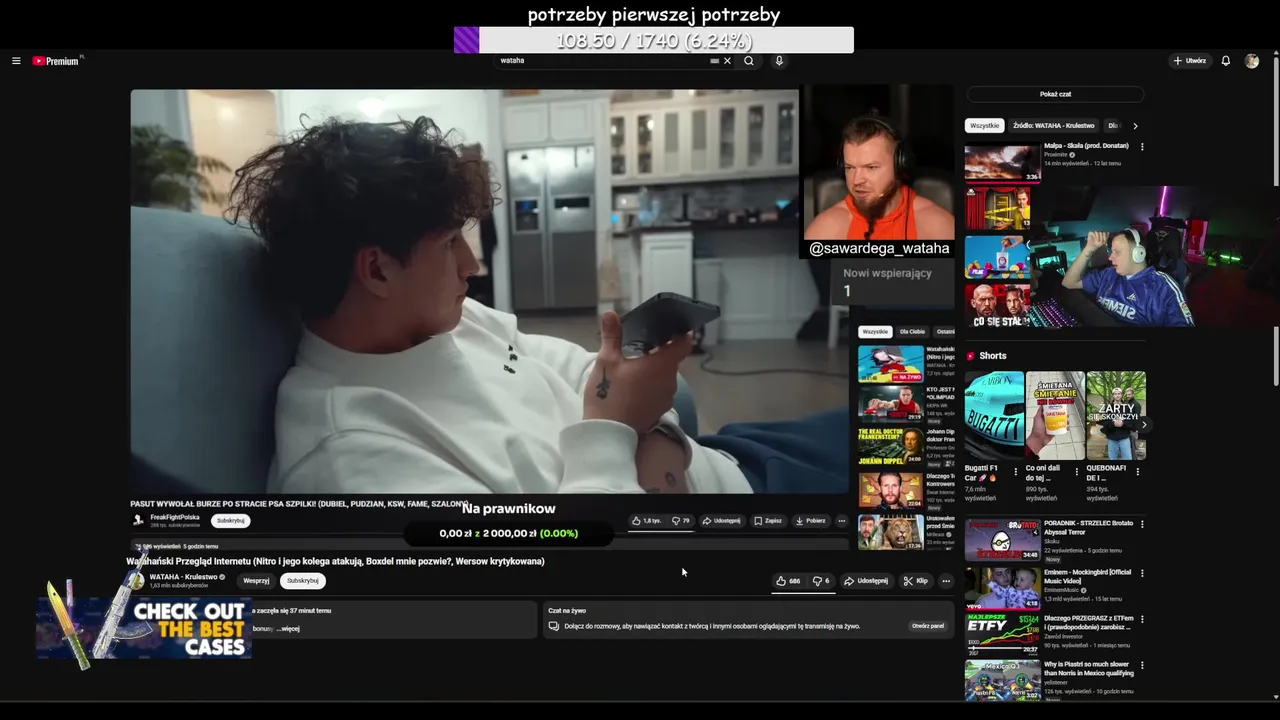Image resolution: width=1280 pixels, height=720 pixels.
Task: Share the WATAHA stream via Udostępnij
Action: [866, 581]
